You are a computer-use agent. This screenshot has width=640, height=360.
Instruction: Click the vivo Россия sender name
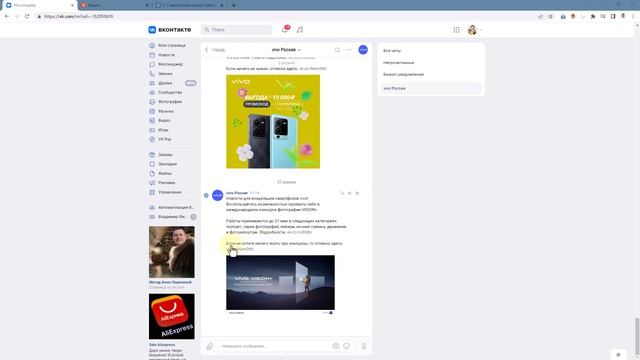pyautogui.click(x=237, y=193)
